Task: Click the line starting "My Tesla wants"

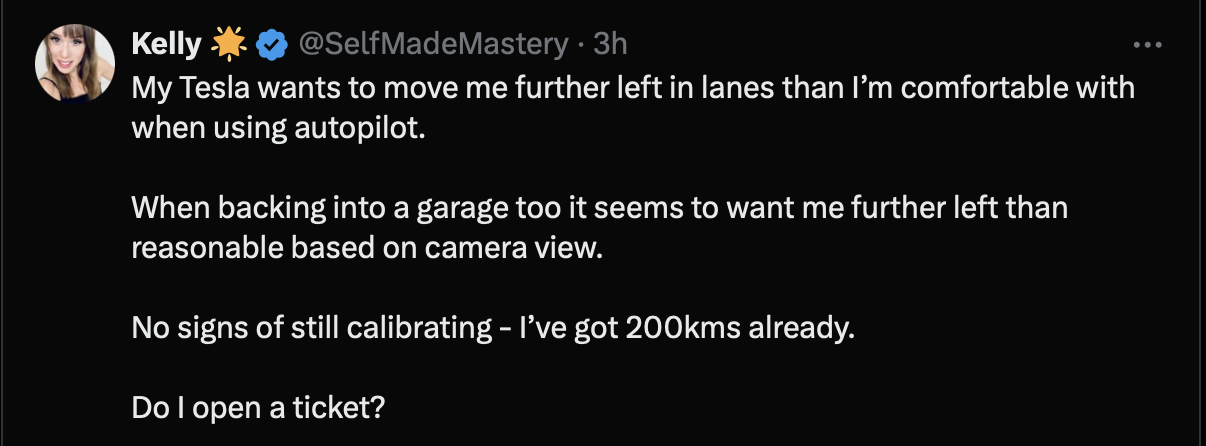Action: pyautogui.click(x=633, y=88)
